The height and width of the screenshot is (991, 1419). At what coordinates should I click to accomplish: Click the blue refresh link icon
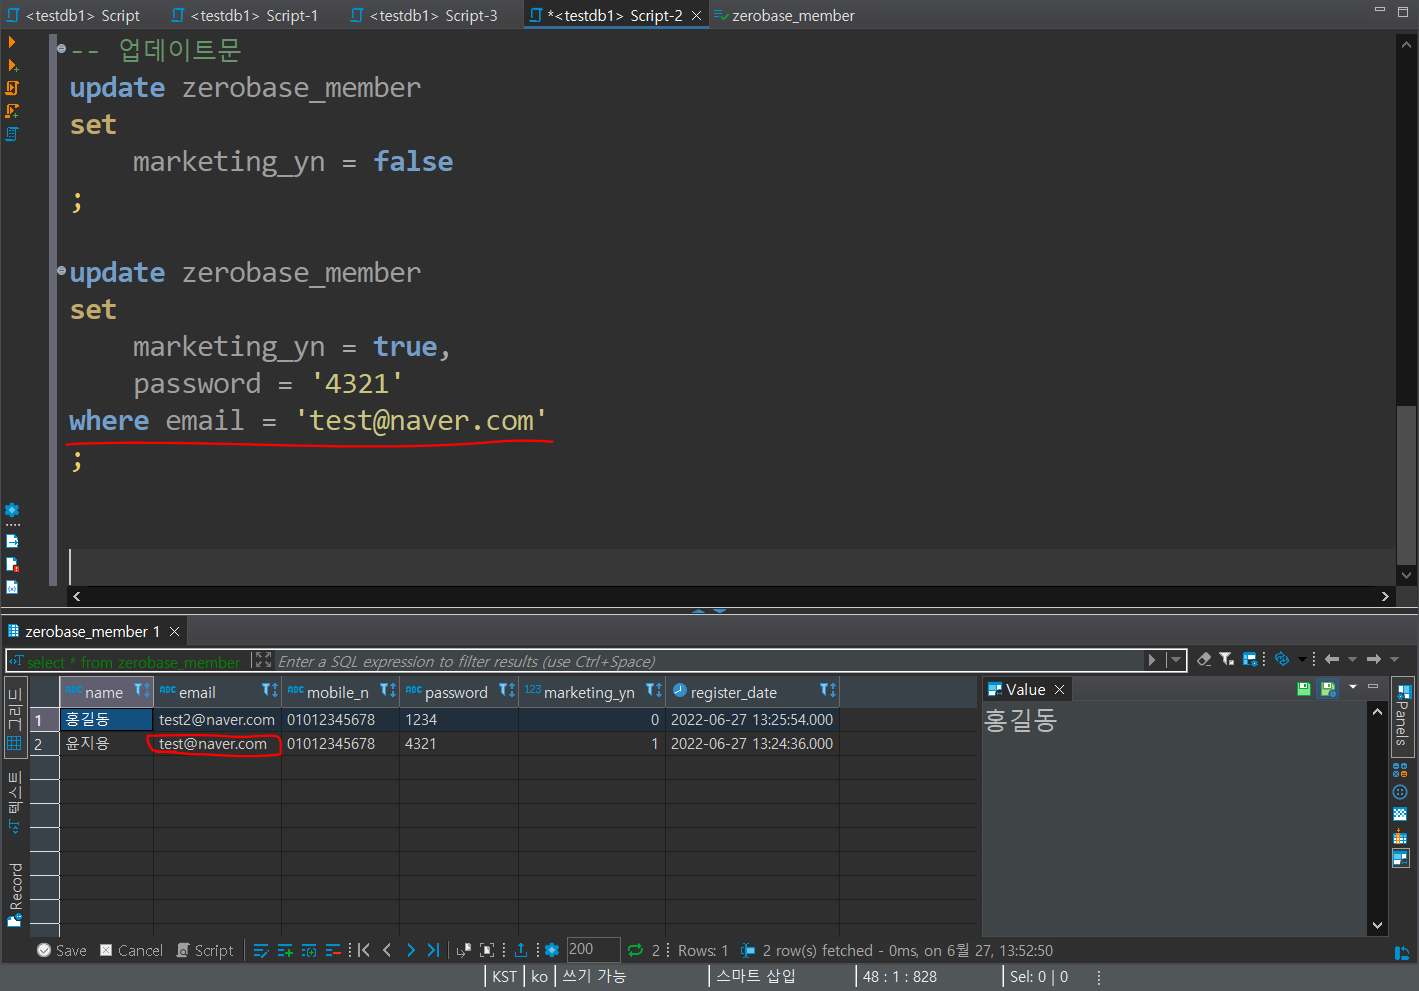1282,659
